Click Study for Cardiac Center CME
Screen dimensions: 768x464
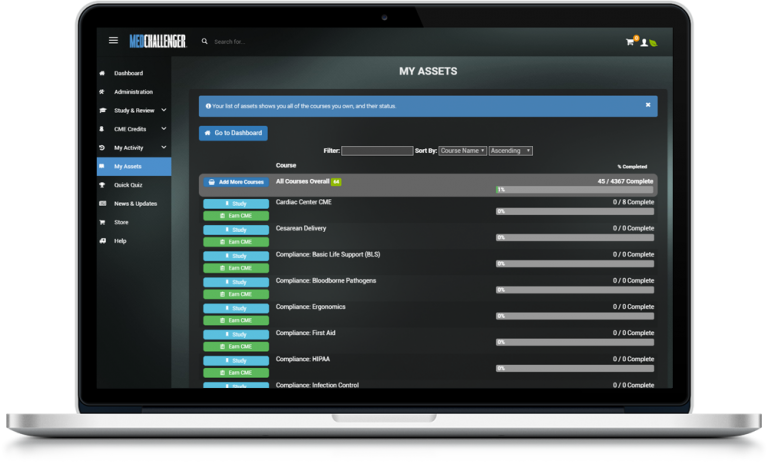pos(236,204)
